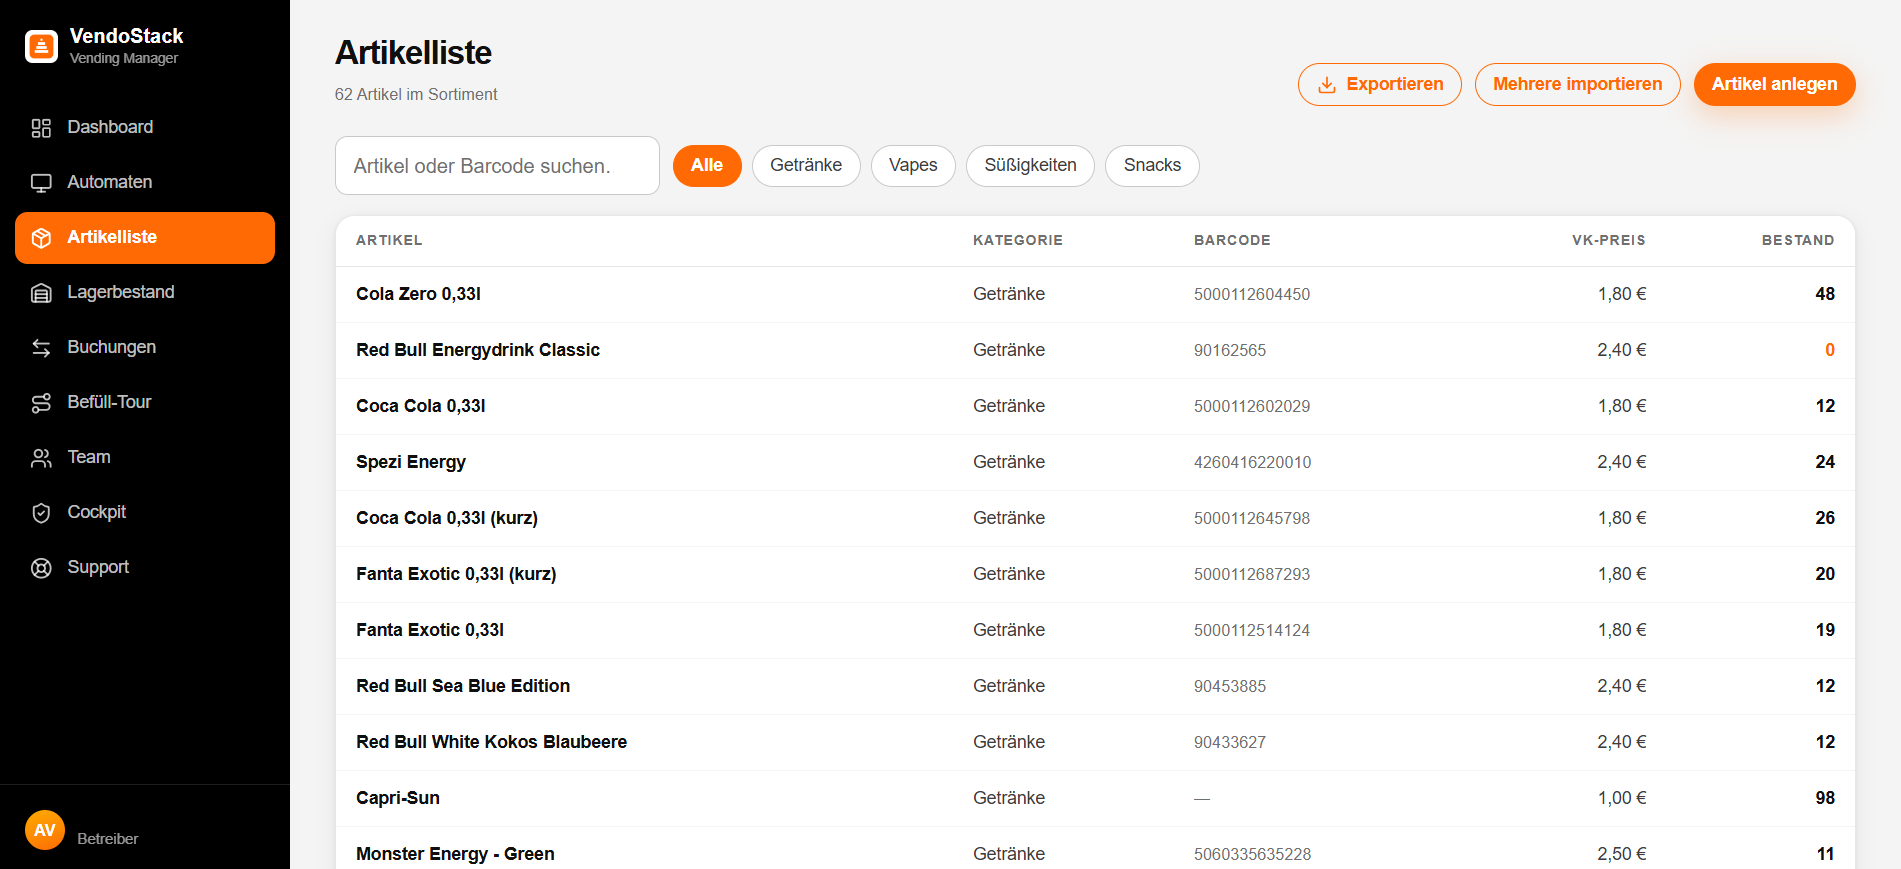Go to Cockpit section
This screenshot has height=869, width=1901.
pyautogui.click(x=145, y=513)
